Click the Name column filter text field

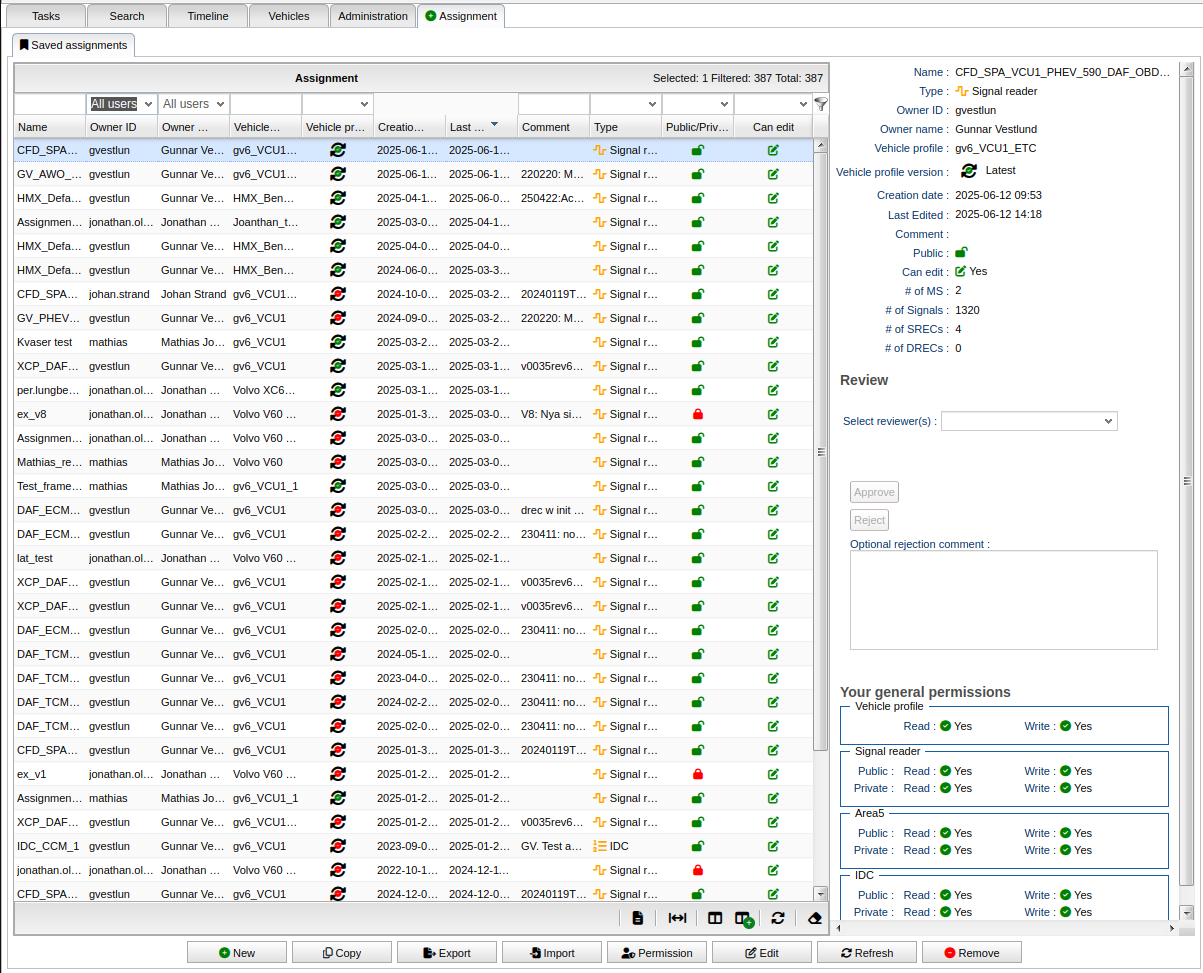(50, 104)
